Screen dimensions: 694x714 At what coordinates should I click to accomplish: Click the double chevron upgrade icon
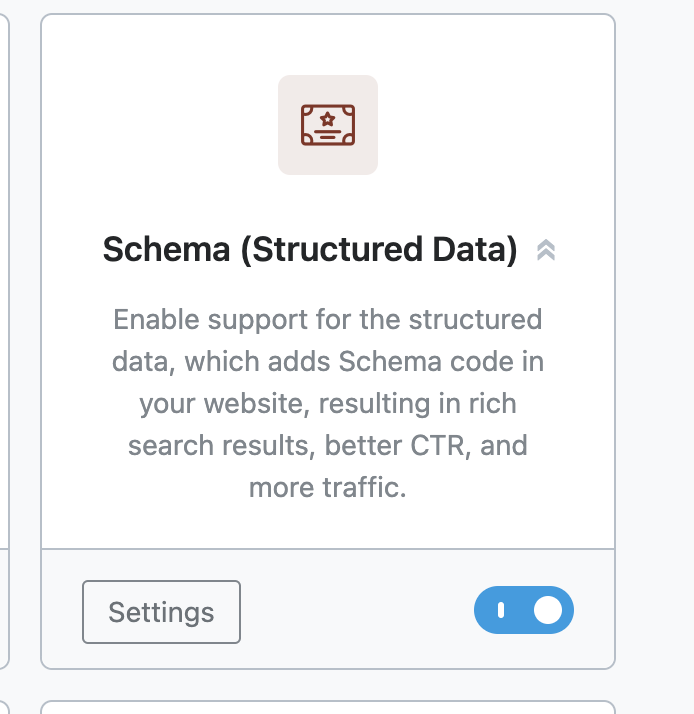tap(546, 250)
